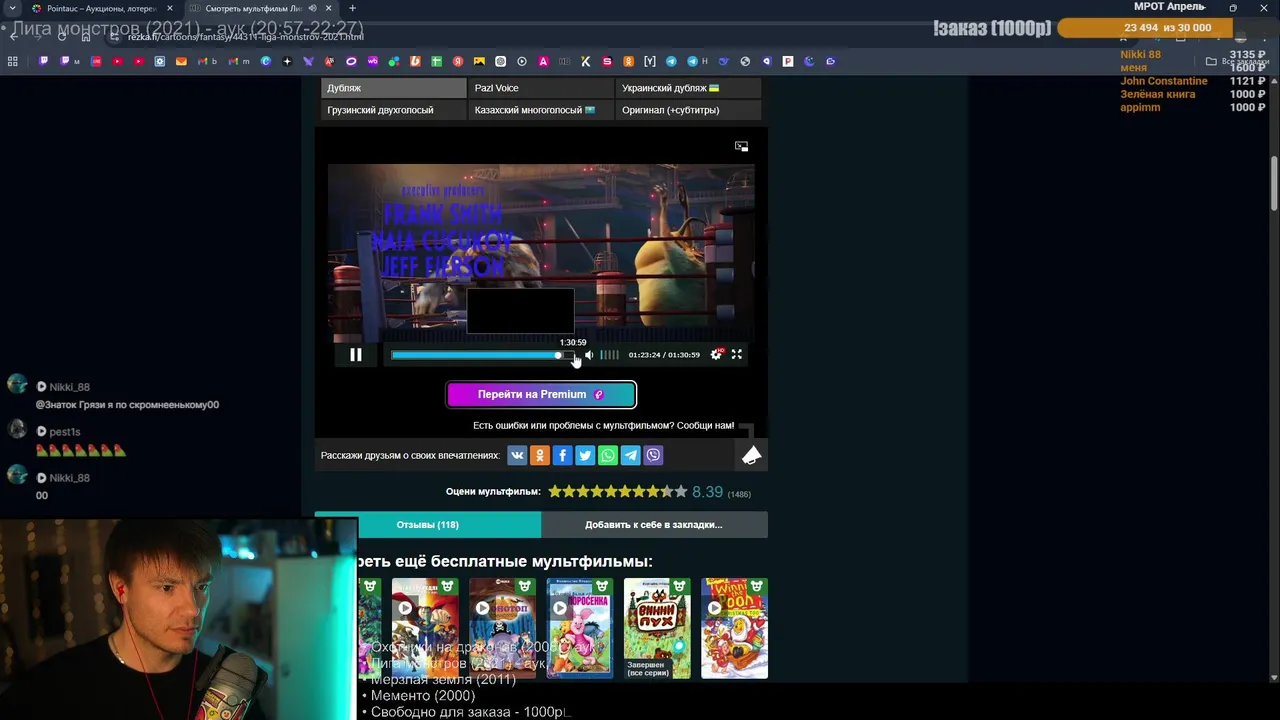The height and width of the screenshot is (720, 1280).
Task: Share via the Viber icon
Action: [653, 455]
